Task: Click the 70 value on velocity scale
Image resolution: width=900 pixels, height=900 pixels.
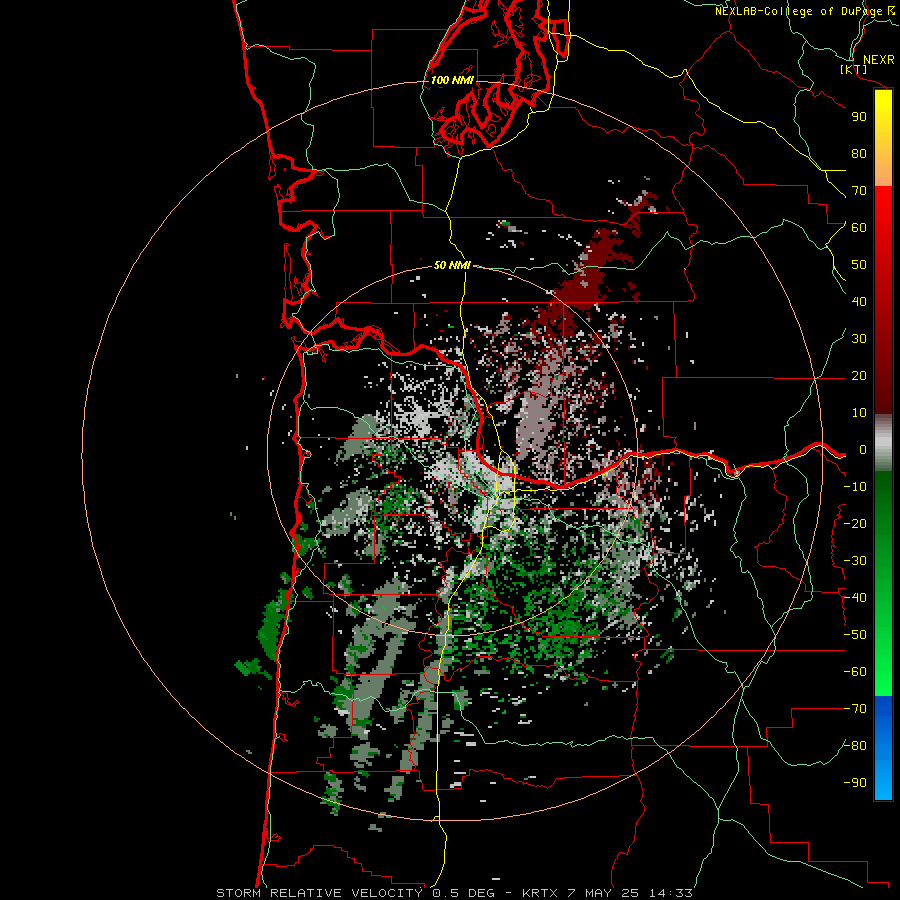Action: [x=859, y=191]
